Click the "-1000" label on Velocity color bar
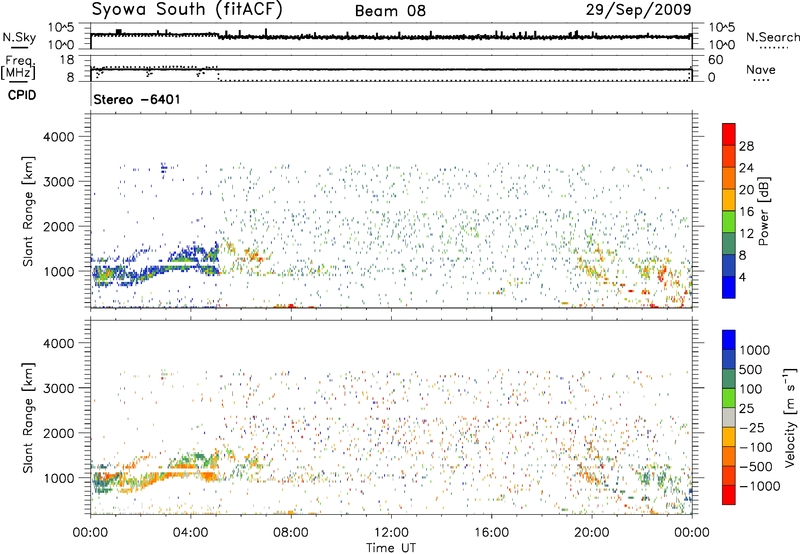Image resolution: width=800 pixels, height=554 pixels. 759,486
